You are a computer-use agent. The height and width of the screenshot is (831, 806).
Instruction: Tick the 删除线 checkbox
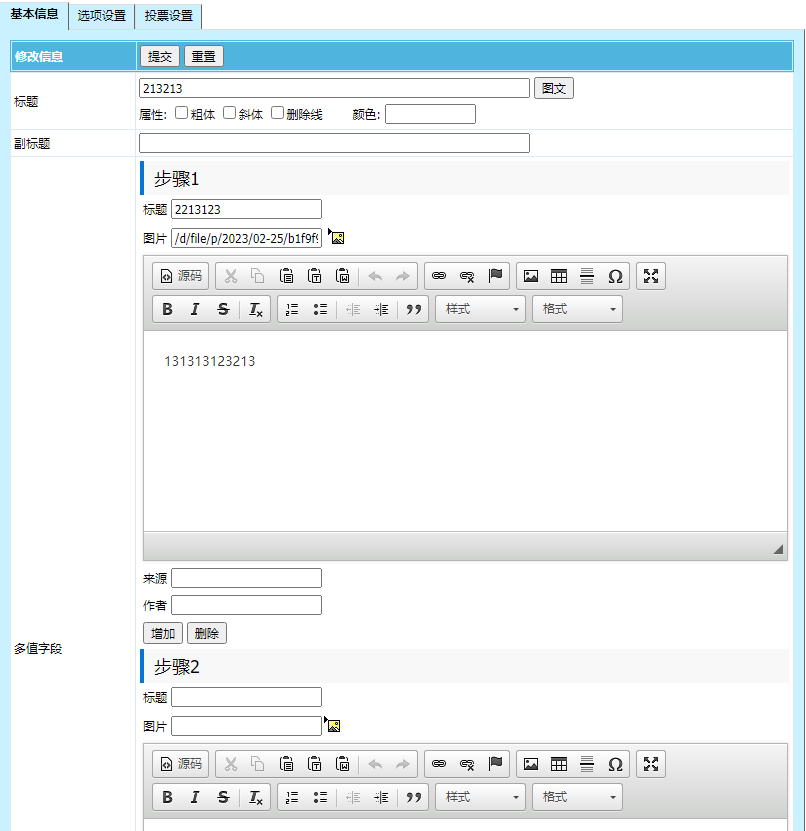coord(278,113)
